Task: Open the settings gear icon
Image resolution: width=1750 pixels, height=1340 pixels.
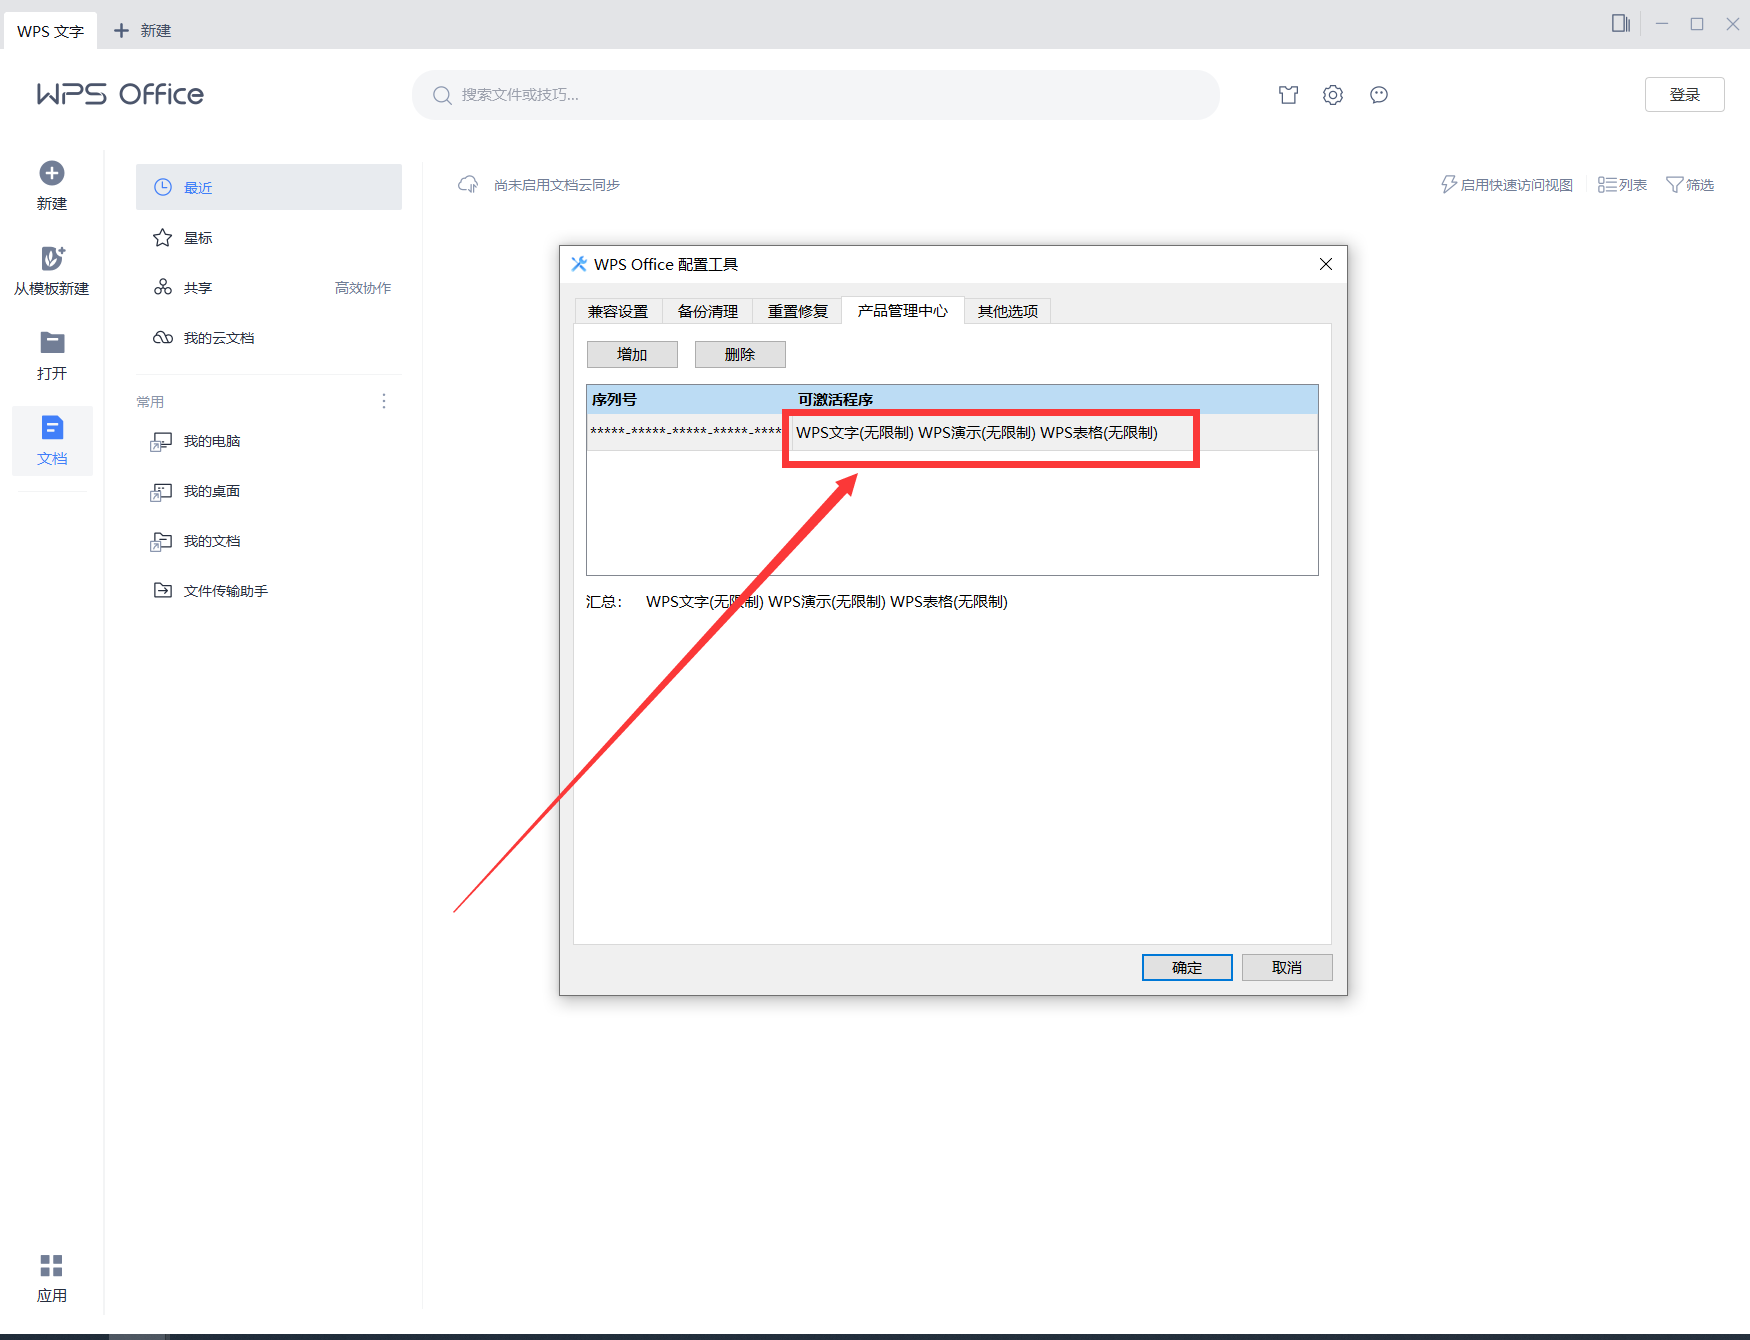Action: [x=1333, y=95]
